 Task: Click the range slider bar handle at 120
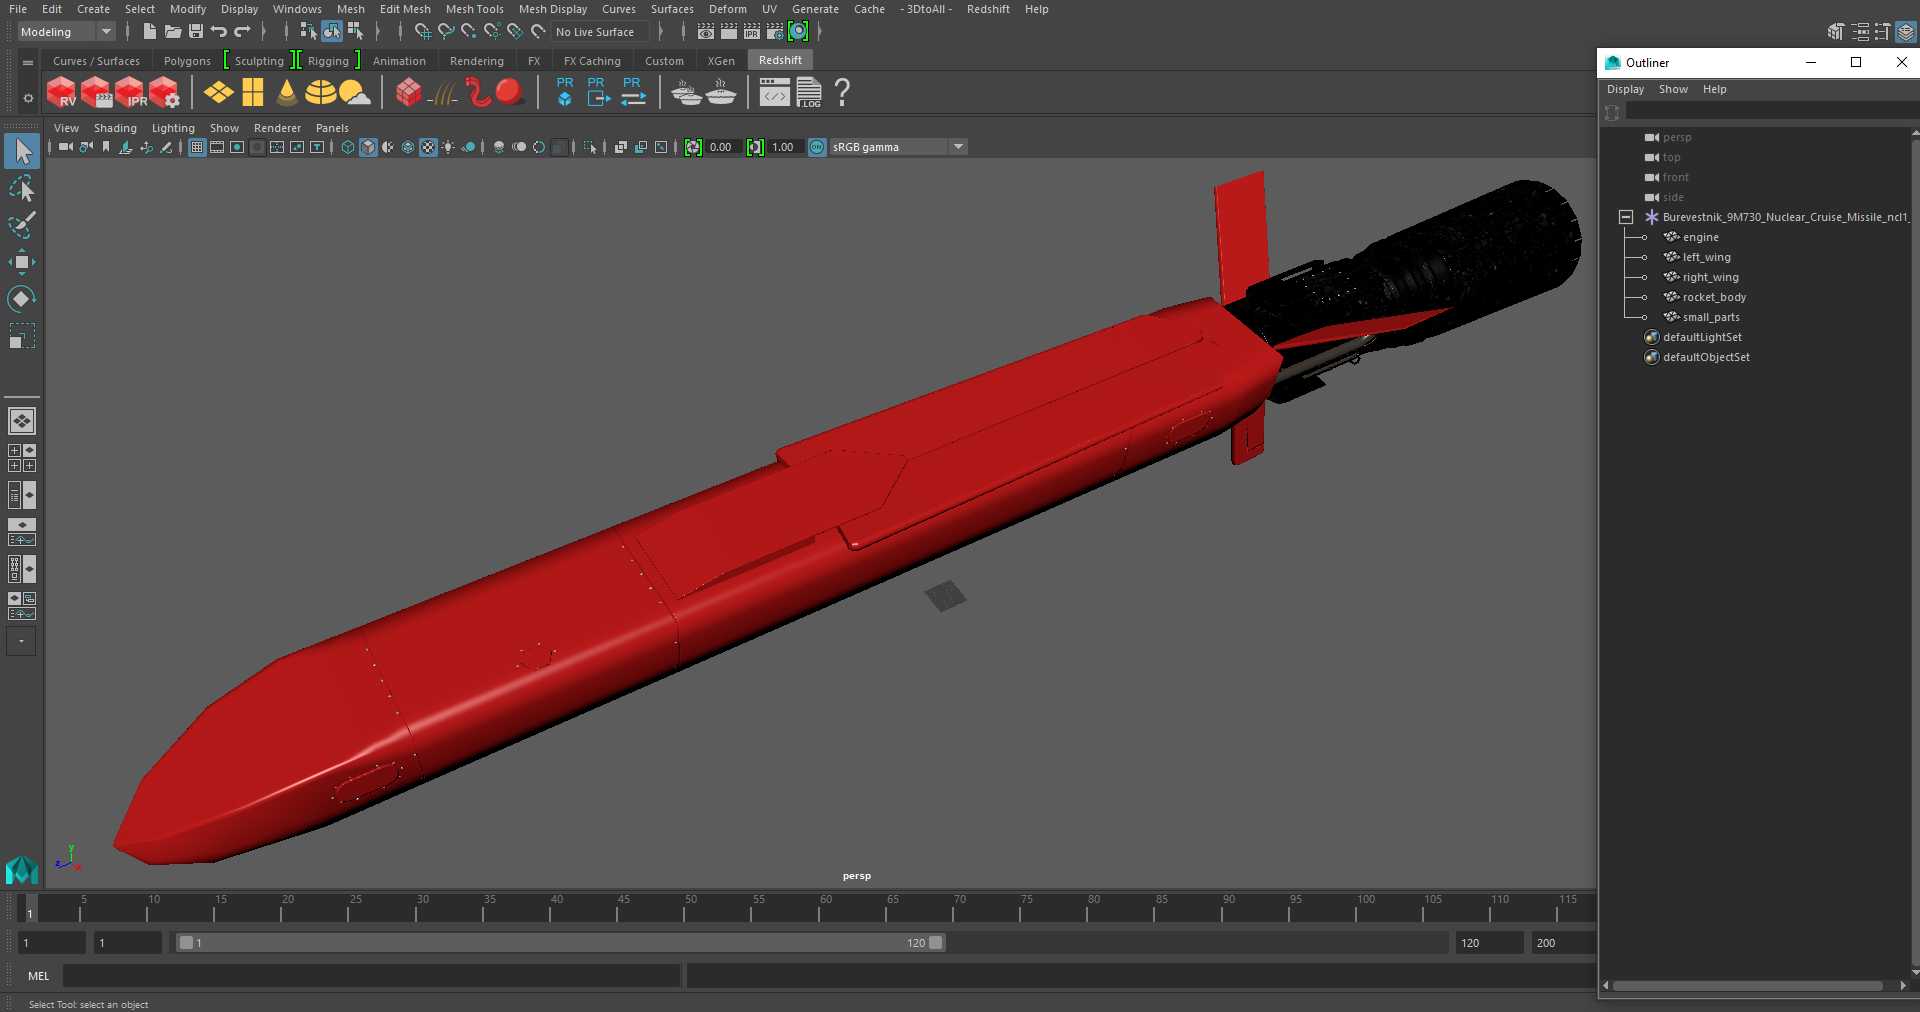[x=936, y=943]
